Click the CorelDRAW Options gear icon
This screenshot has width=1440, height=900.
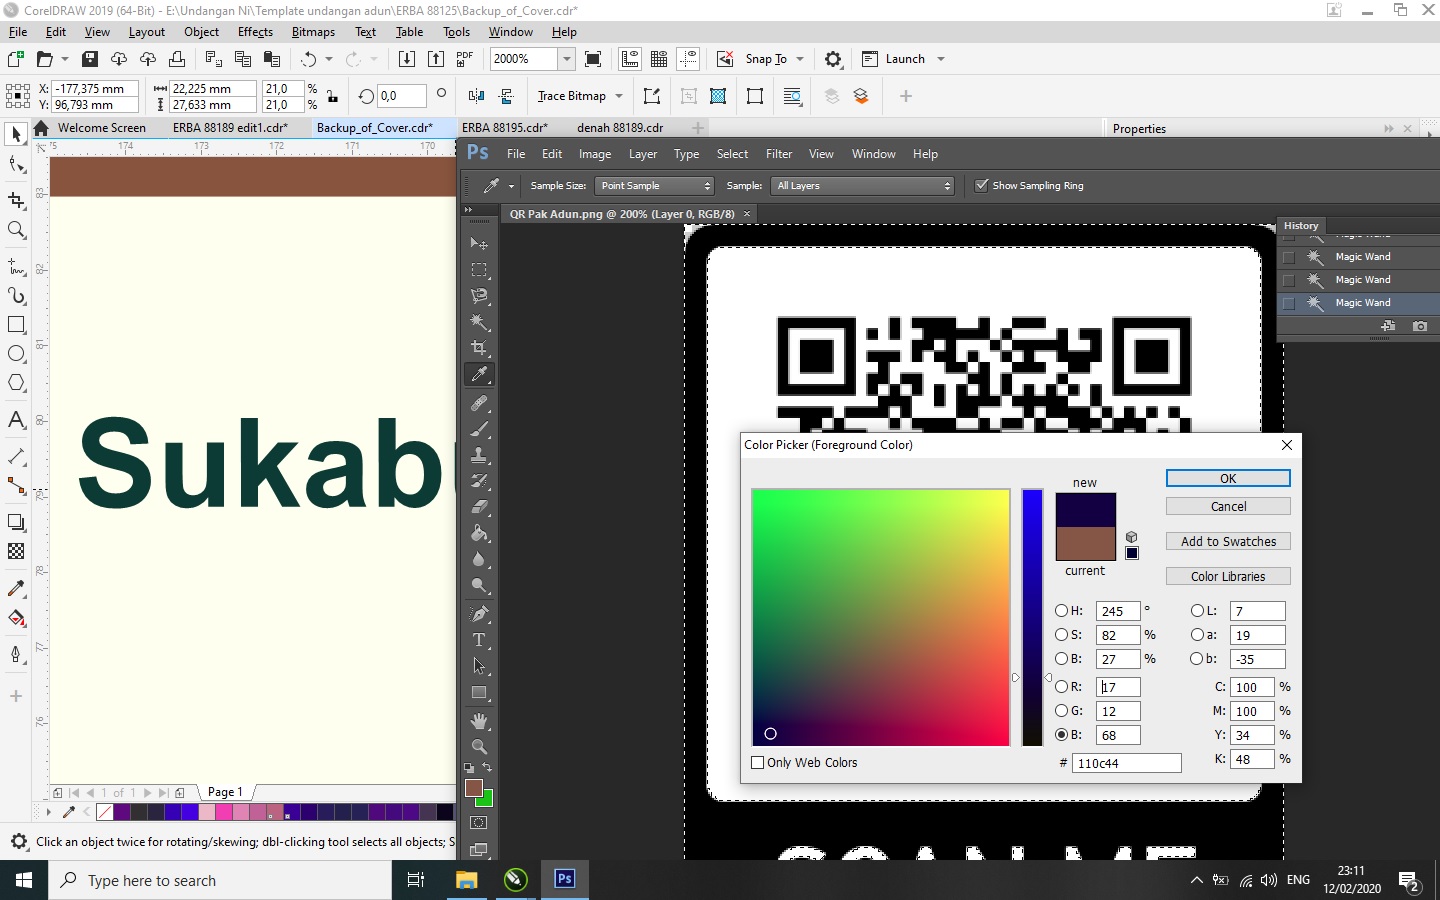tap(833, 59)
